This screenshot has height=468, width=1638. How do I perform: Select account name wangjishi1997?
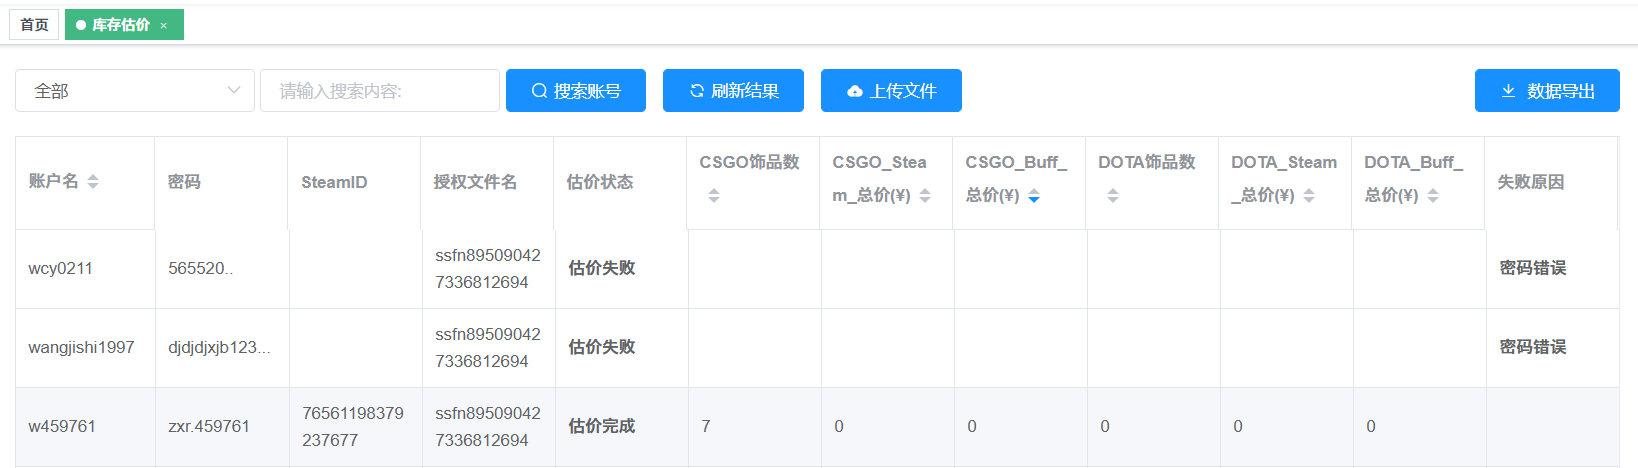click(81, 347)
